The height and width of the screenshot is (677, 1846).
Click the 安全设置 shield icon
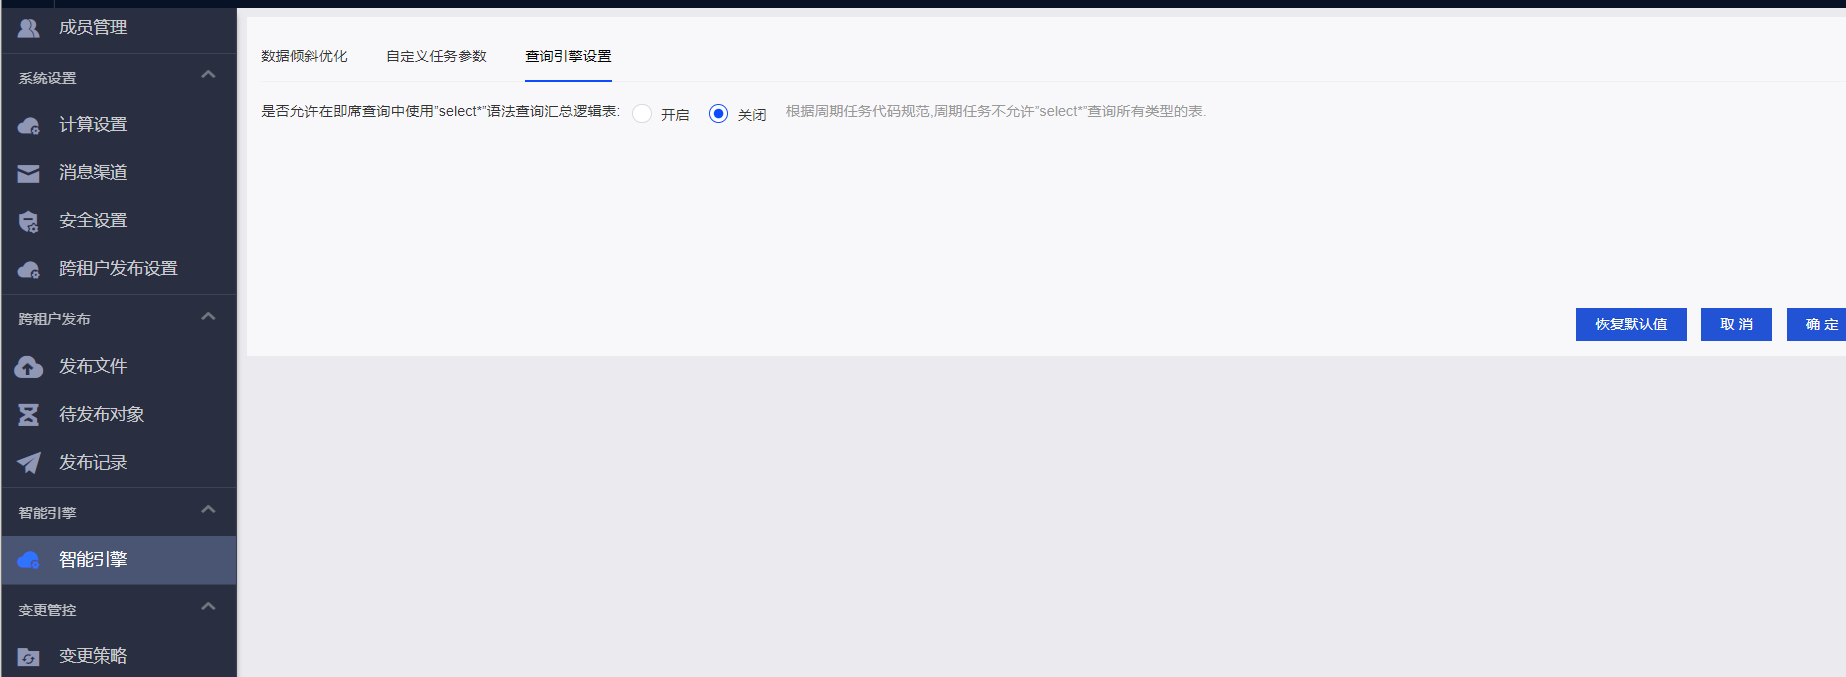[x=29, y=221]
